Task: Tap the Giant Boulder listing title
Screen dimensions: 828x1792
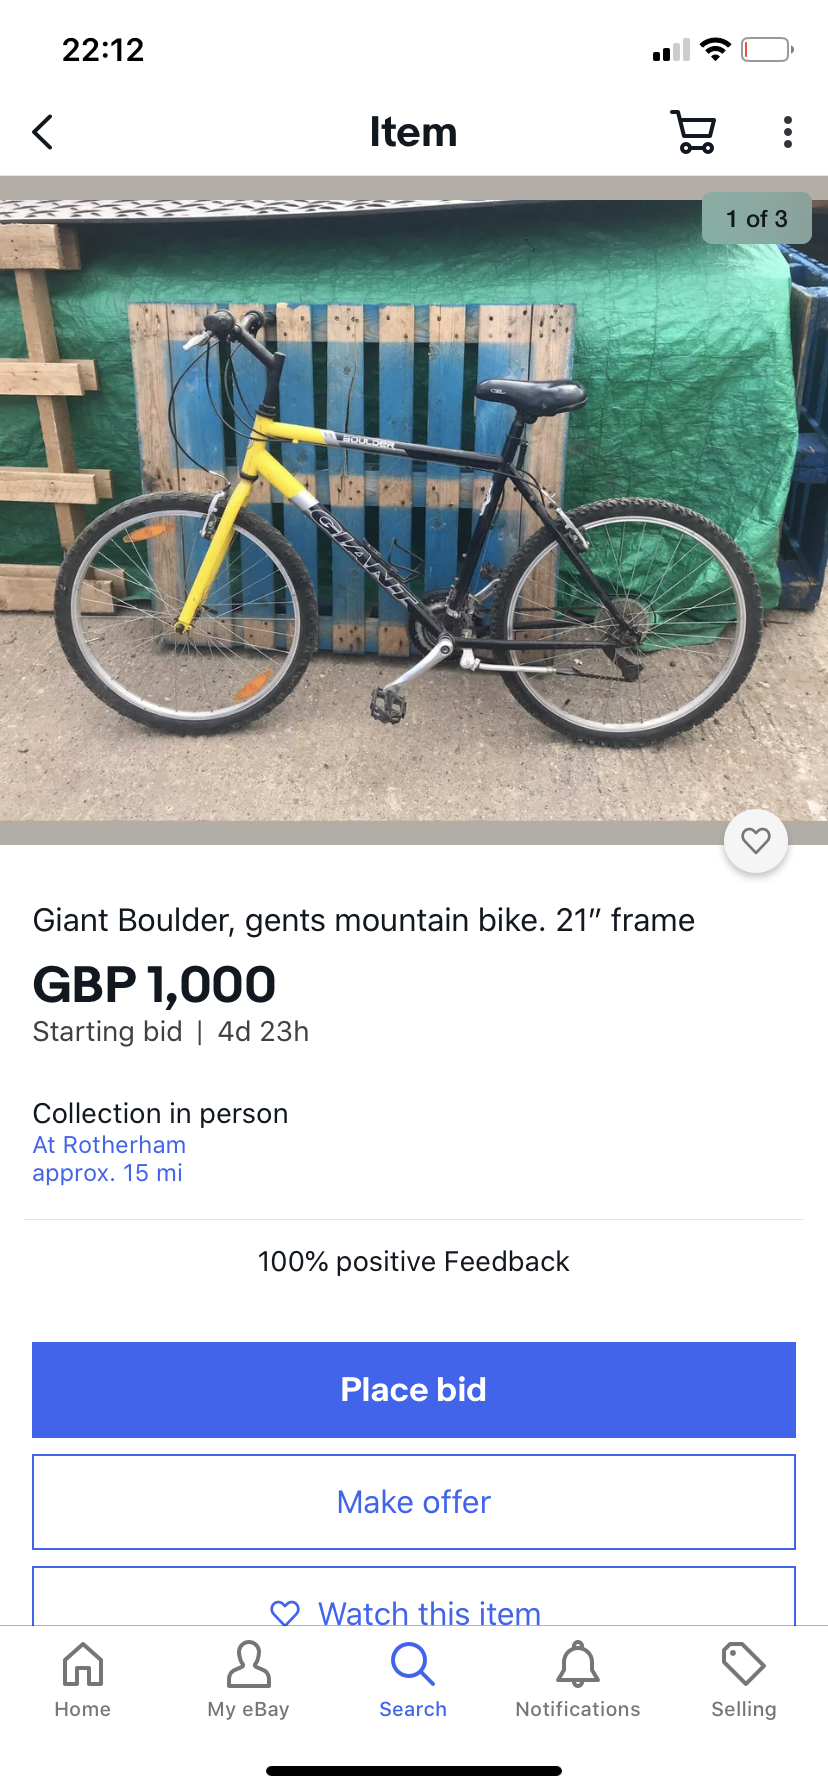Action: (x=364, y=920)
